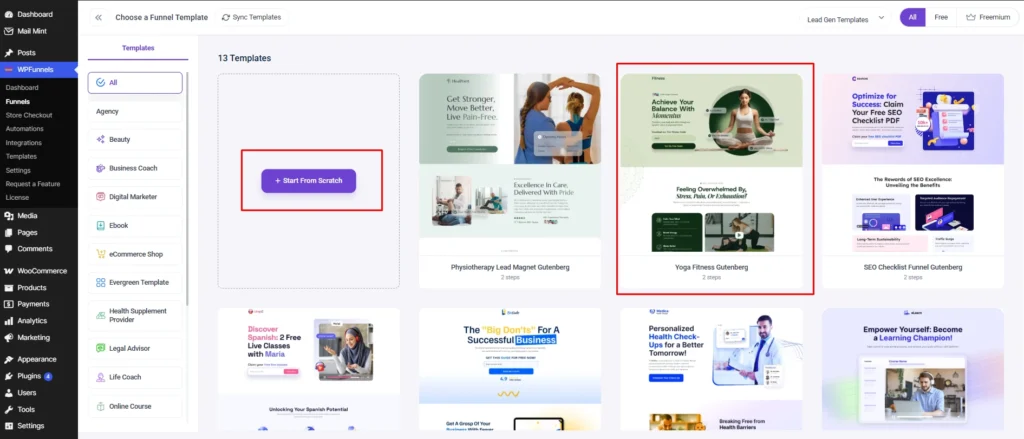Select the All templates category
1024x439 pixels.
[135, 83]
